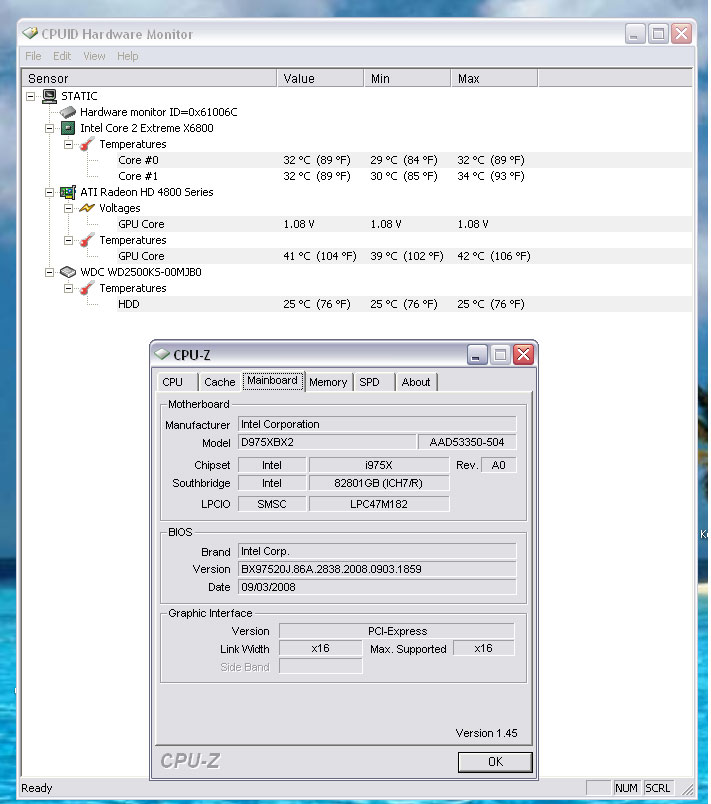Select the Mainboard tab in CPU-Z
Screen dimensions: 711x804
tap(272, 380)
